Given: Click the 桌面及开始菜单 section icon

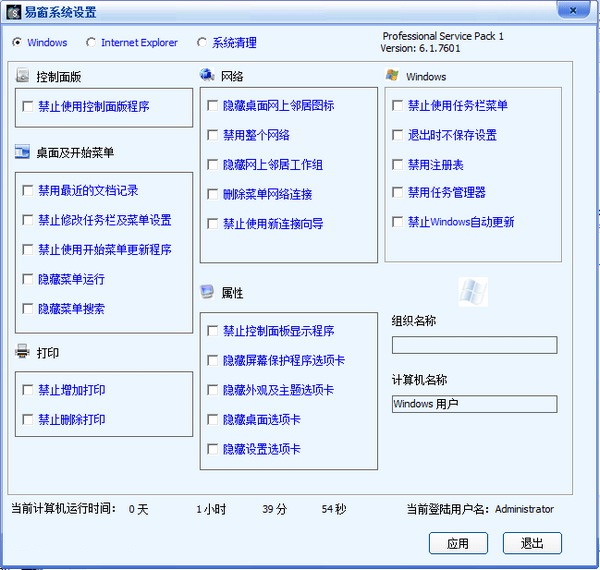Looking at the screenshot, I should pos(22,152).
